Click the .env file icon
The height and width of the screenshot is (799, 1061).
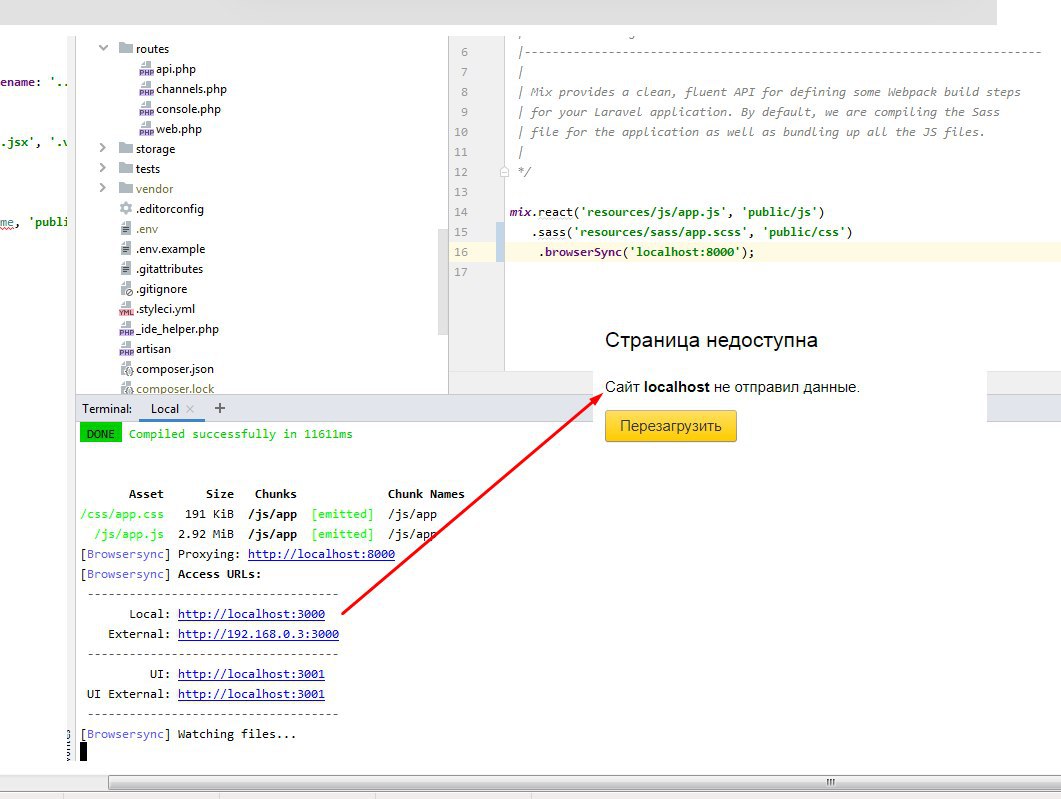[126, 229]
